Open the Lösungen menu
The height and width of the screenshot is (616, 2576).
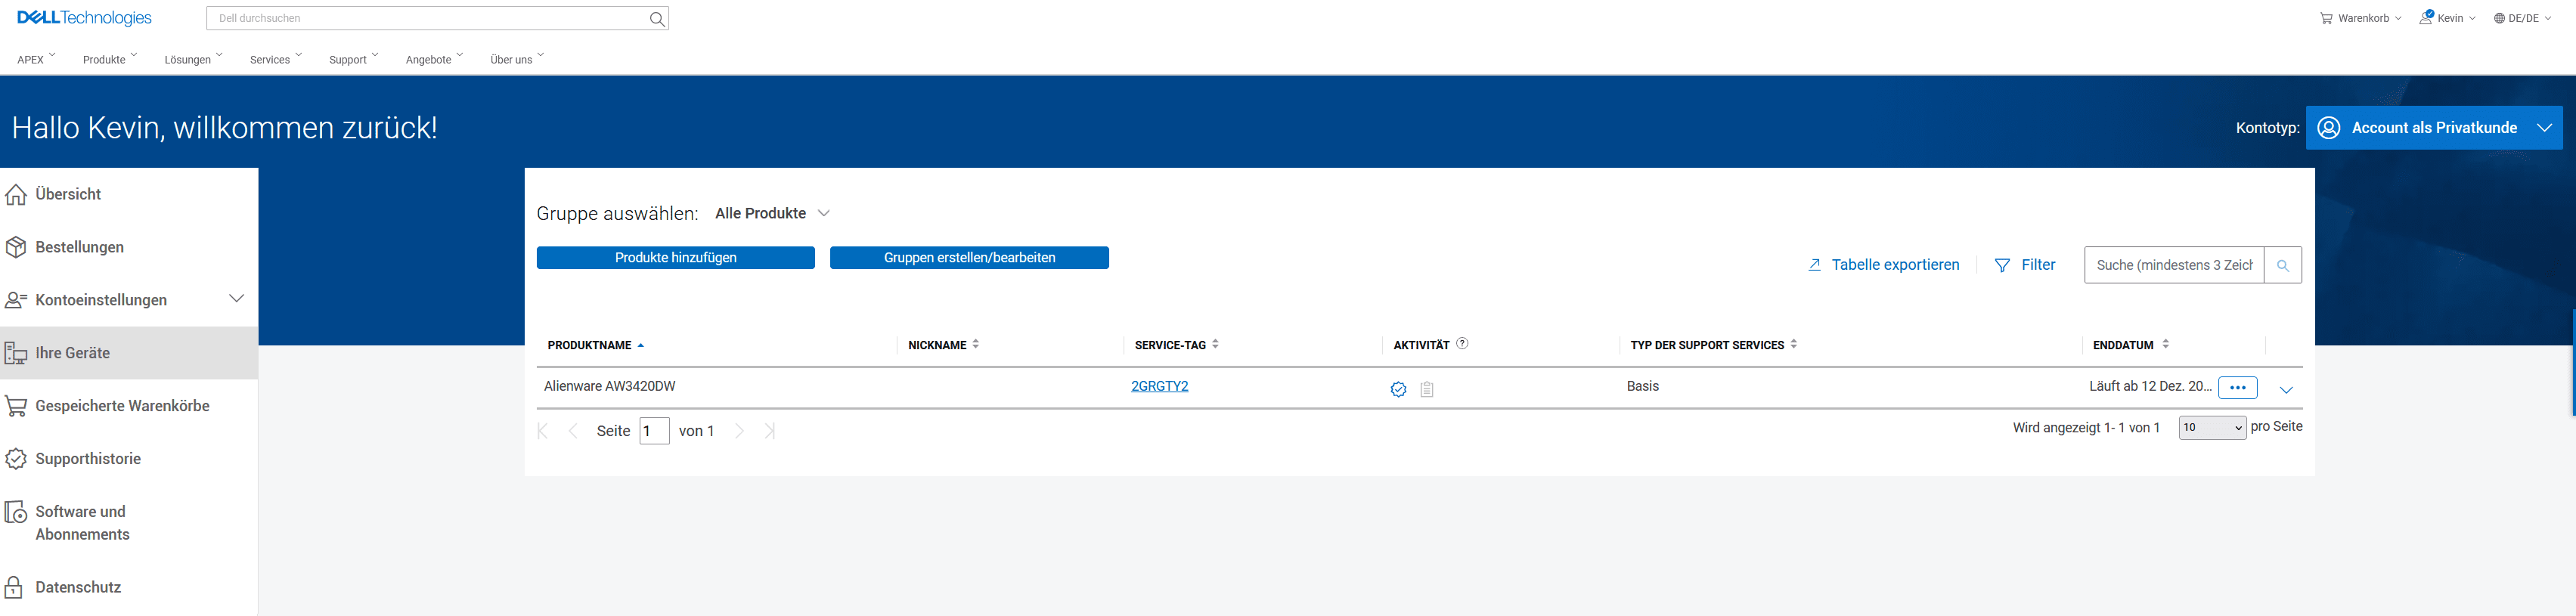click(193, 59)
